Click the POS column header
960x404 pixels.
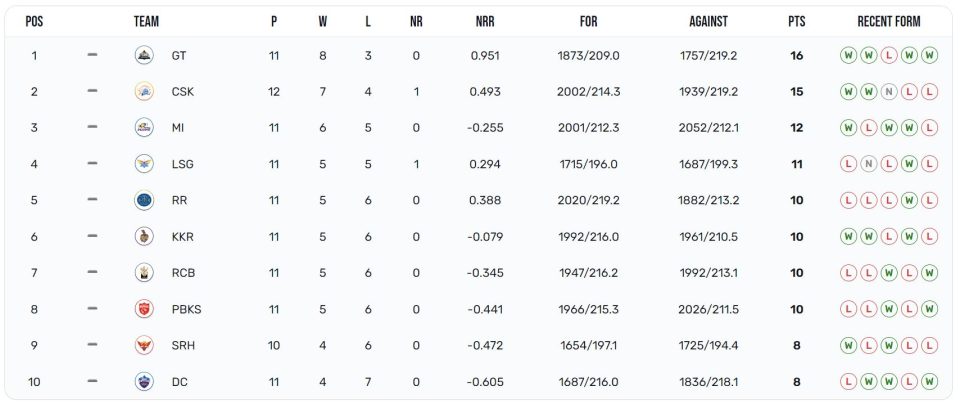click(x=34, y=21)
